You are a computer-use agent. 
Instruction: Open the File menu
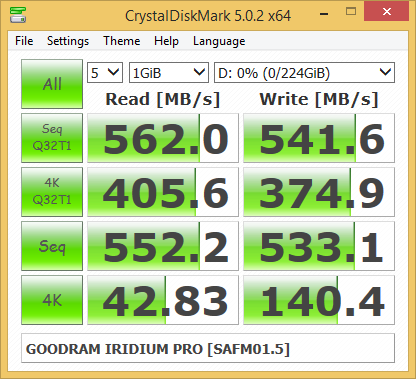tap(24, 41)
